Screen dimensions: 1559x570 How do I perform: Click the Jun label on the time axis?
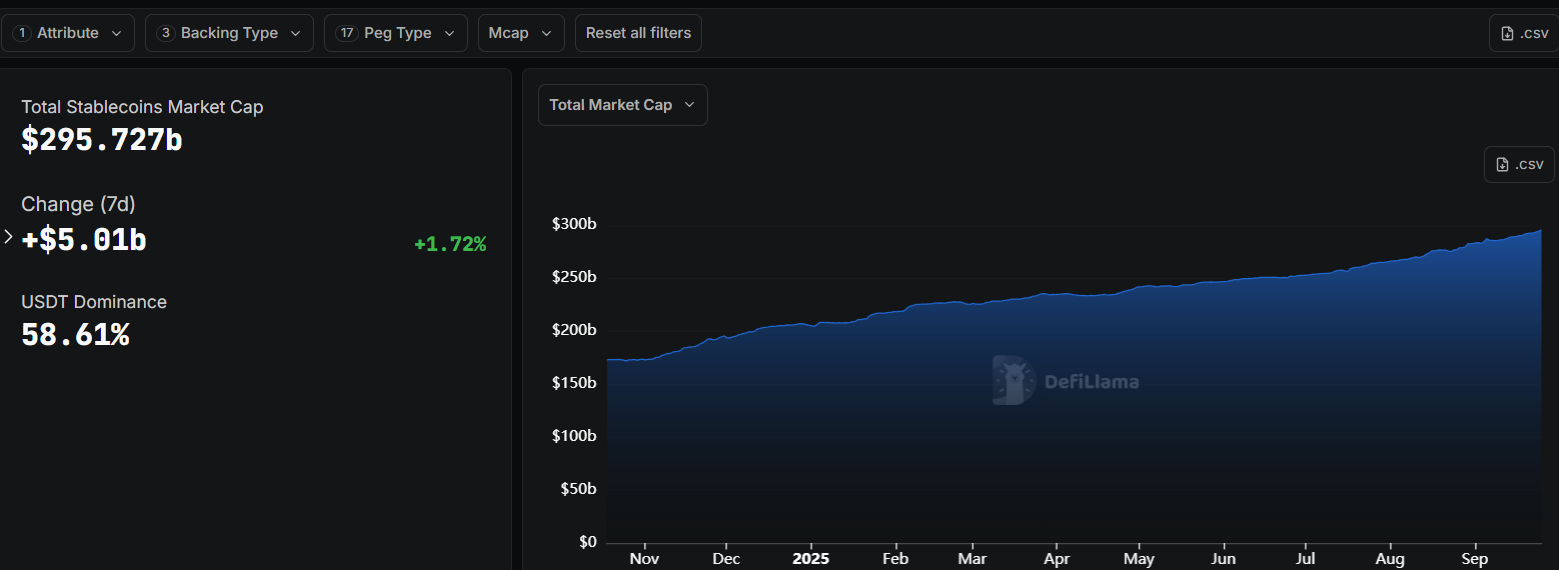[1222, 558]
